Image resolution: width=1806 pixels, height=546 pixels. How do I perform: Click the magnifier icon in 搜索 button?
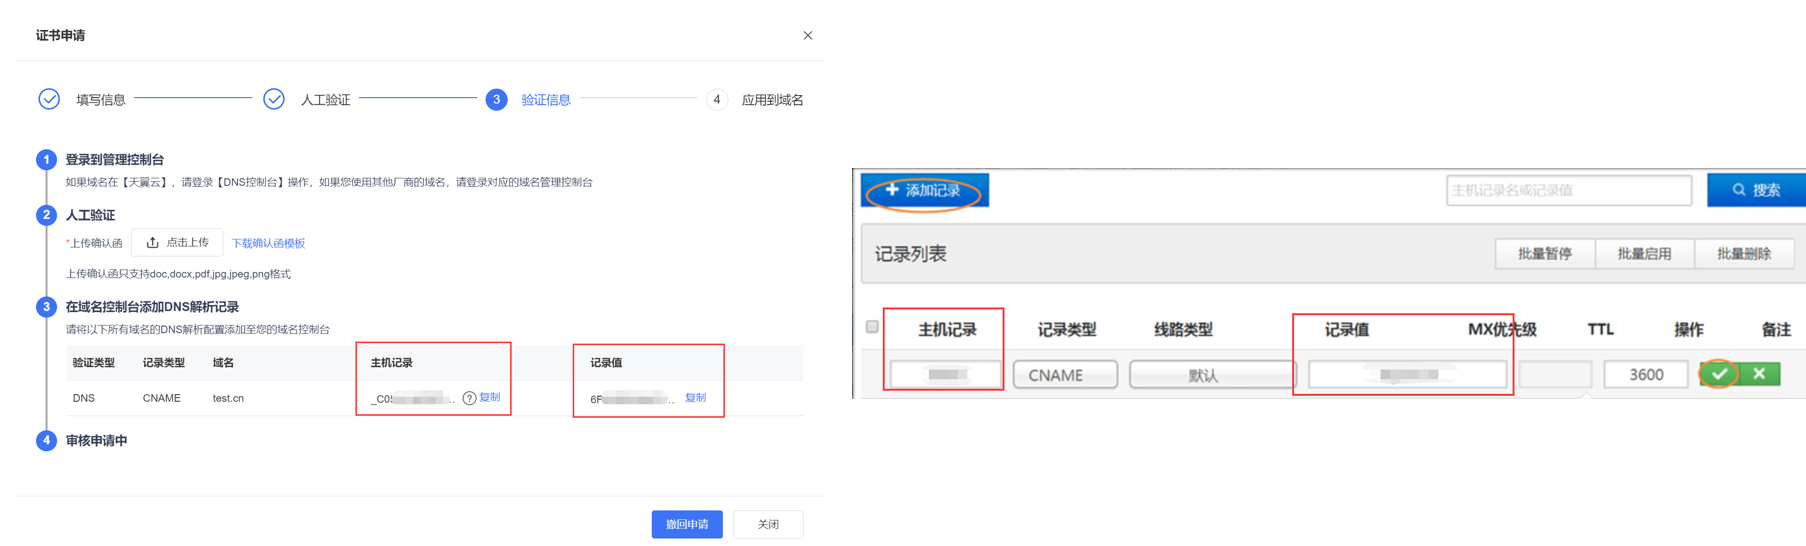(1739, 189)
